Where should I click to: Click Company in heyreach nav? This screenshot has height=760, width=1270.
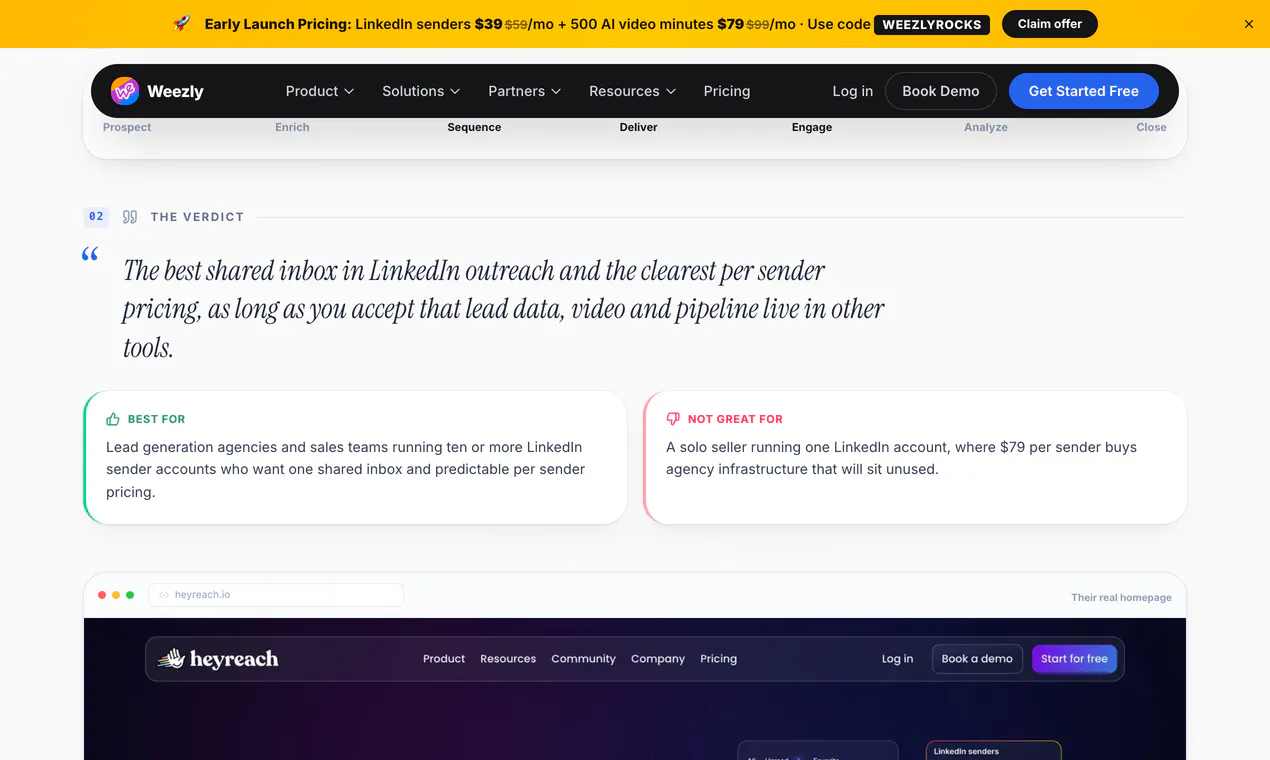pyautogui.click(x=658, y=659)
